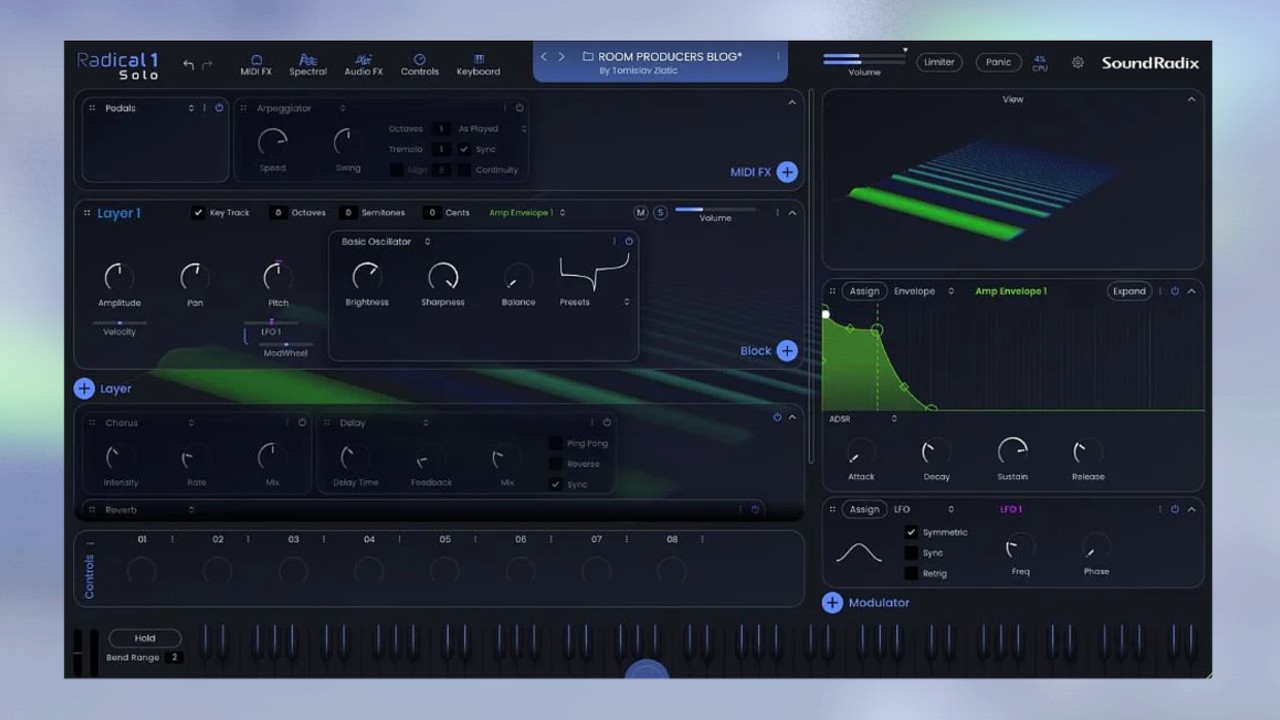This screenshot has height=720, width=1280.
Task: Toggle the Arpeggiator Sync checkbox
Action: (464, 149)
